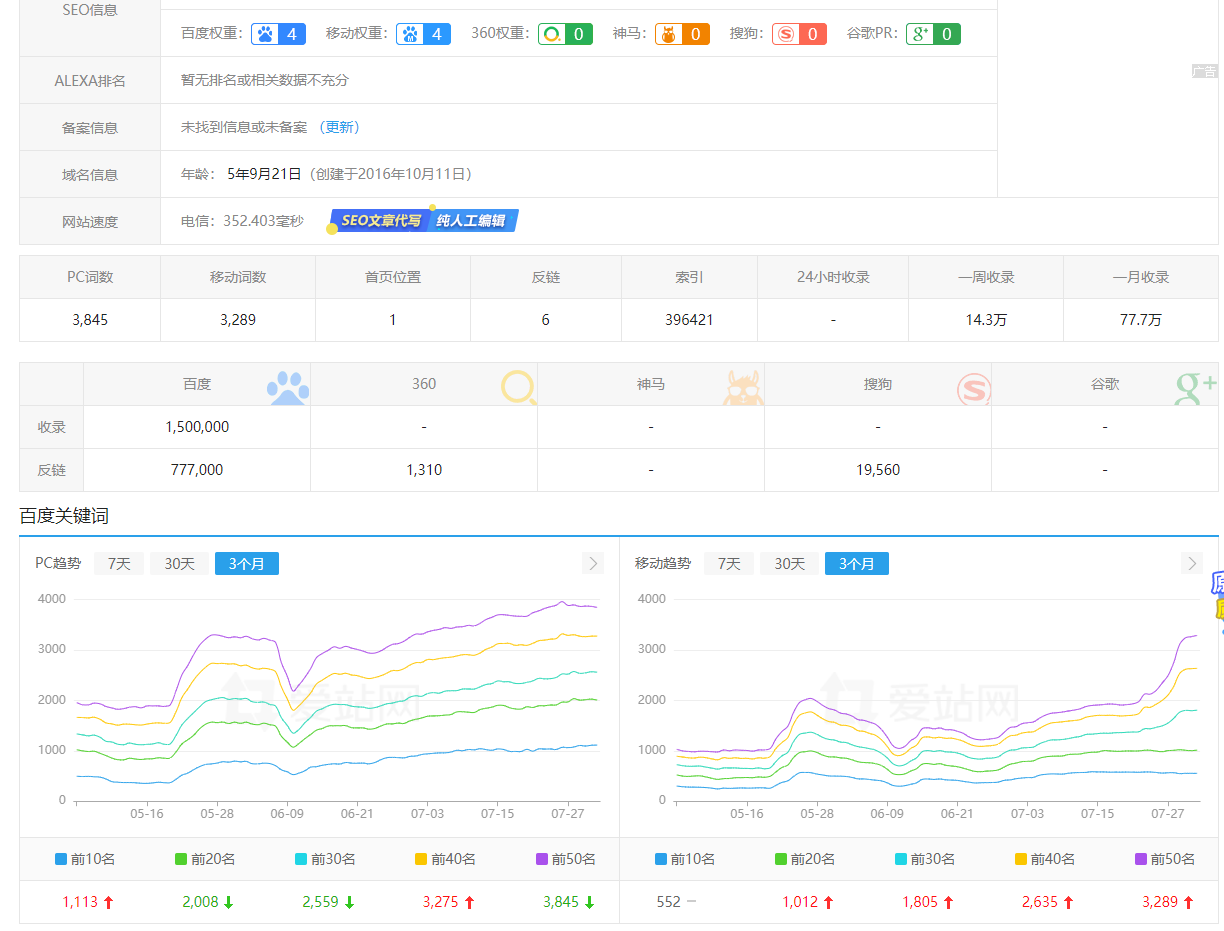This screenshot has width=1224, height=931.
Task: Toggle 前40名 series in mobile chart legend
Action: point(1045,859)
